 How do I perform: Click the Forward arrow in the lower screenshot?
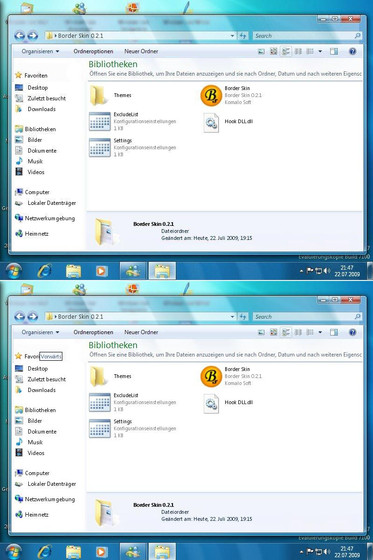coord(33,316)
